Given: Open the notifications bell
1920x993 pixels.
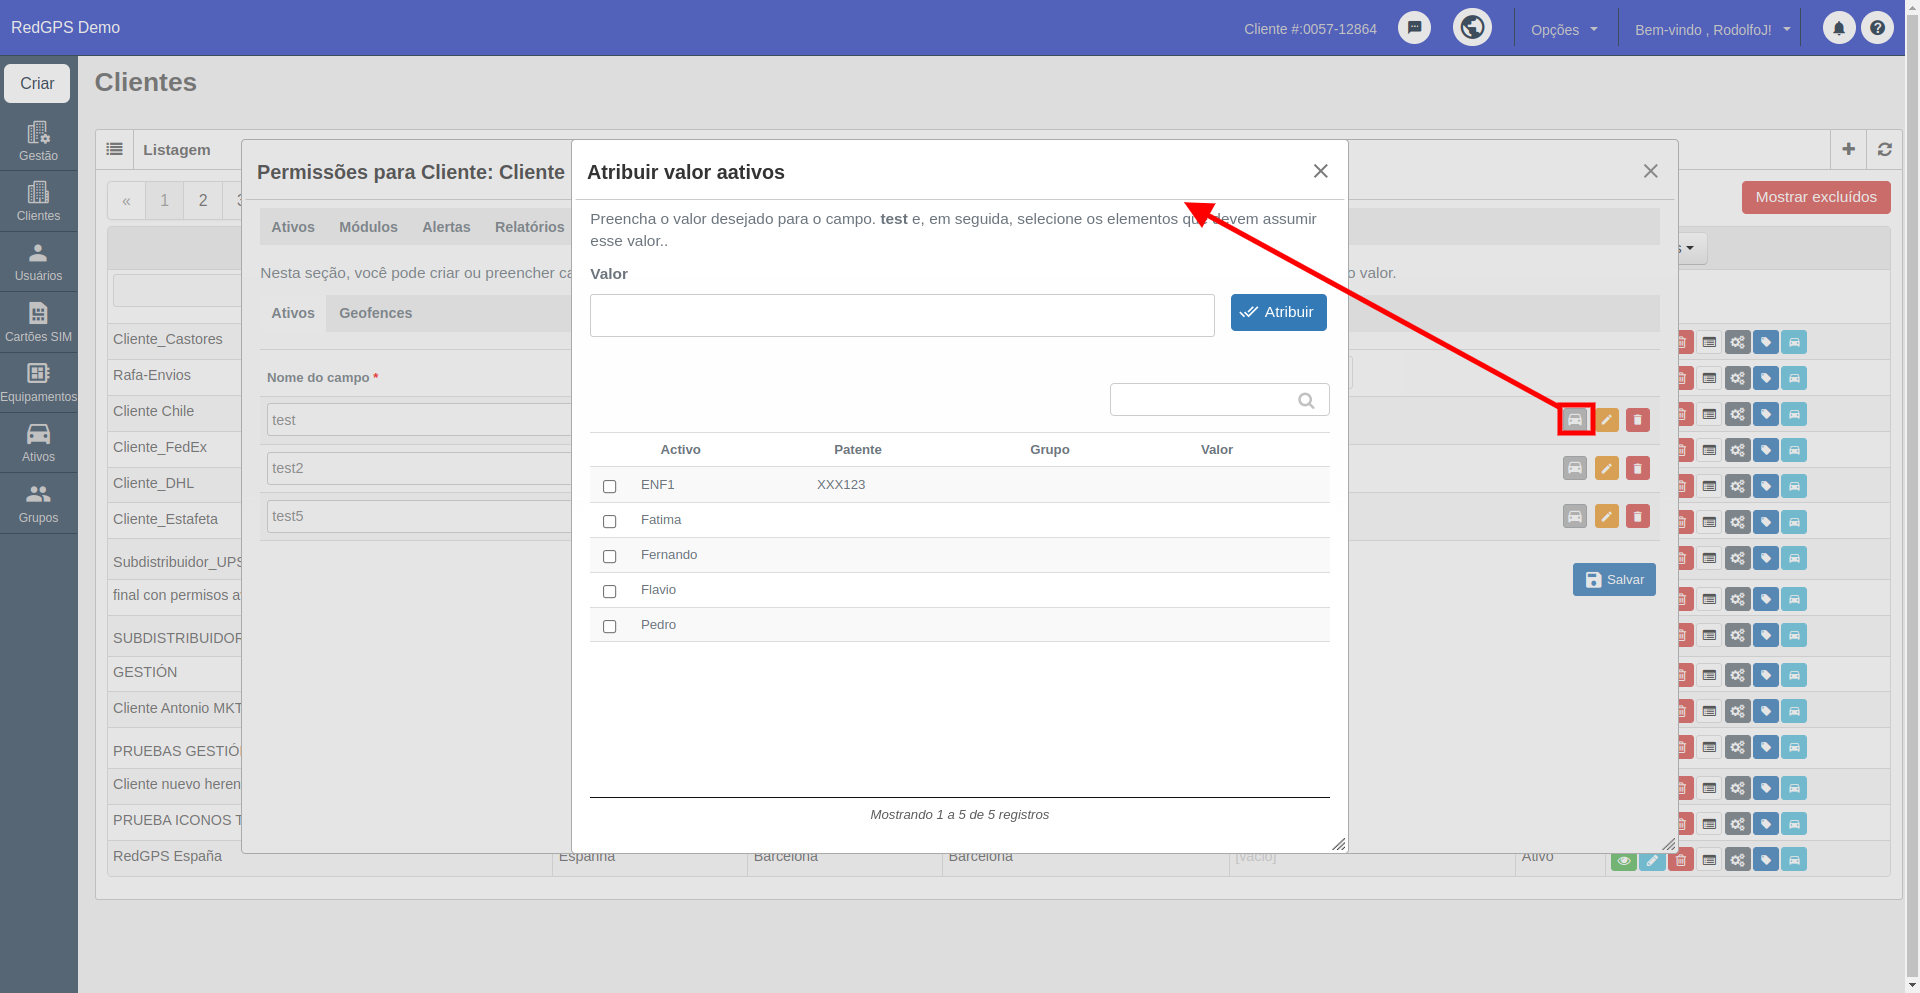Looking at the screenshot, I should click(1838, 28).
